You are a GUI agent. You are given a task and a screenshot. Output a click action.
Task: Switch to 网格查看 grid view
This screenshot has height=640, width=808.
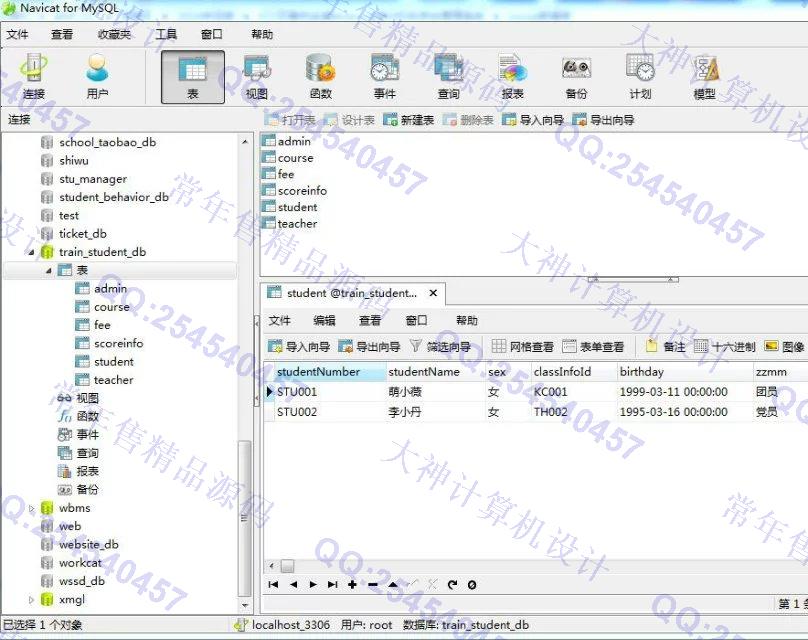[523, 347]
